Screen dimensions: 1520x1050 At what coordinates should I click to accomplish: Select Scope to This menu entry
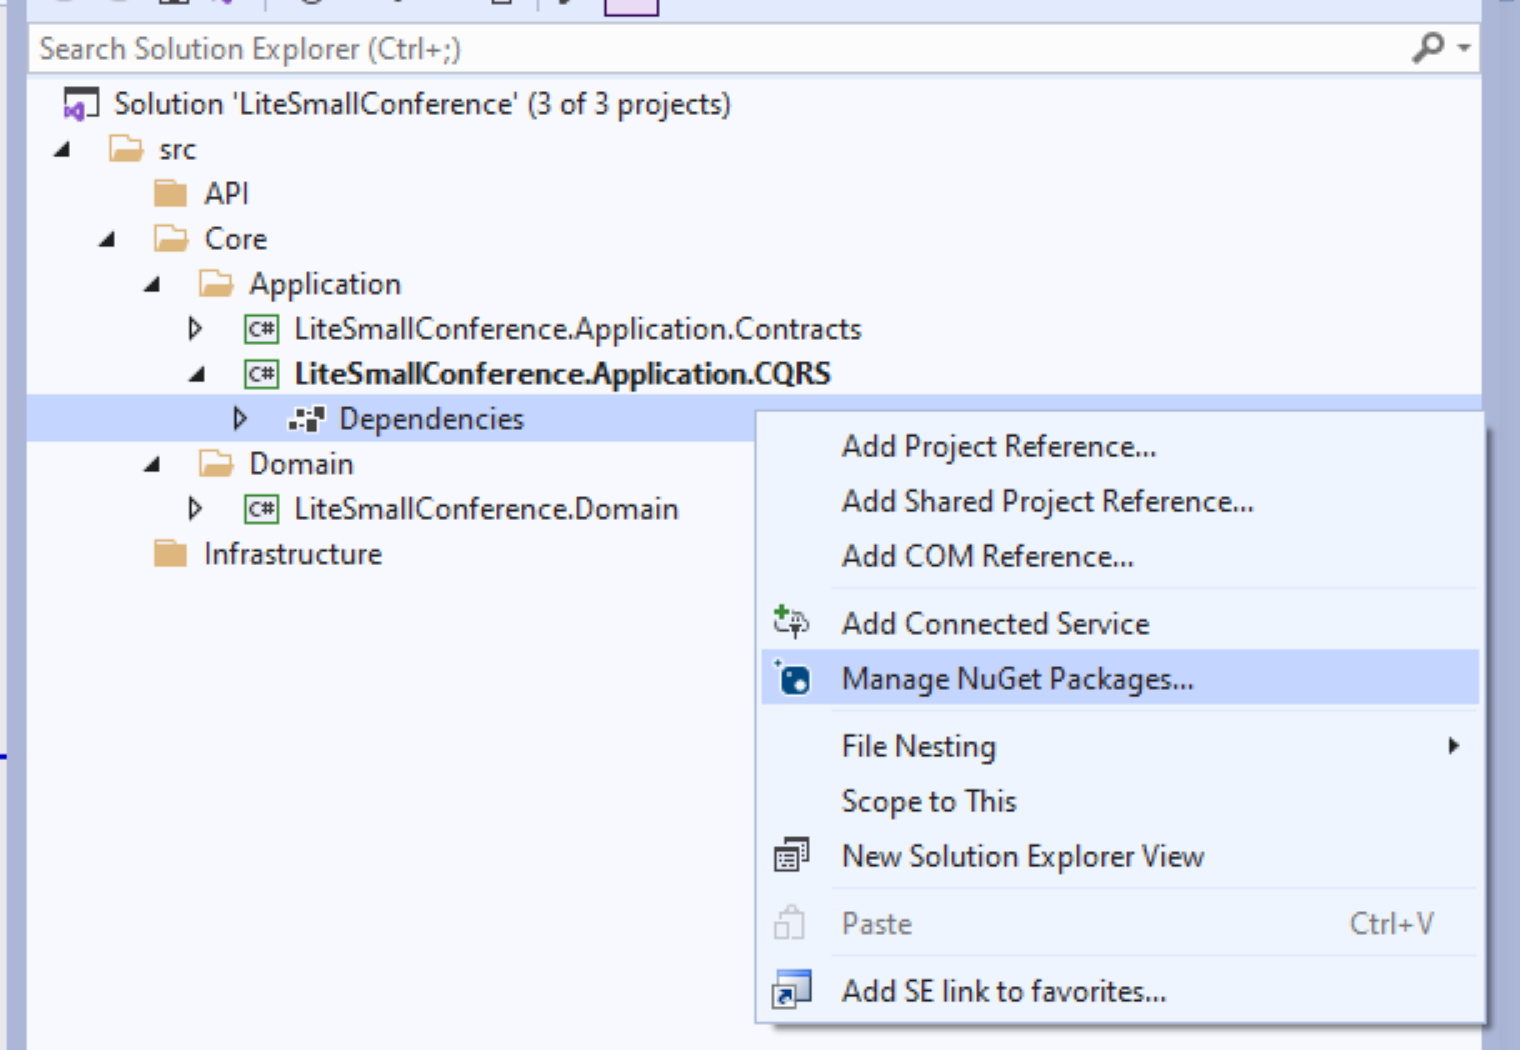click(1120, 801)
